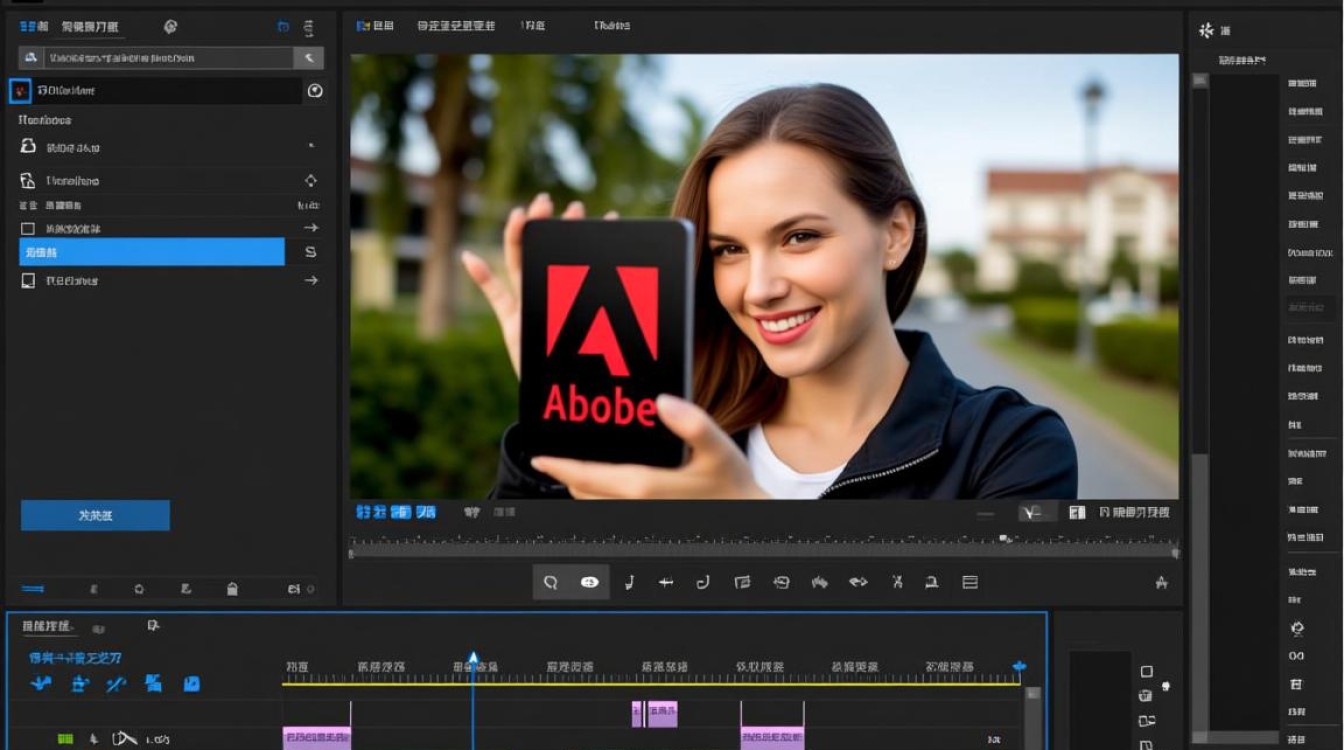The width and height of the screenshot is (1344, 750).
Task: Click the last blue square icon in timeline tool row
Action: [191, 684]
